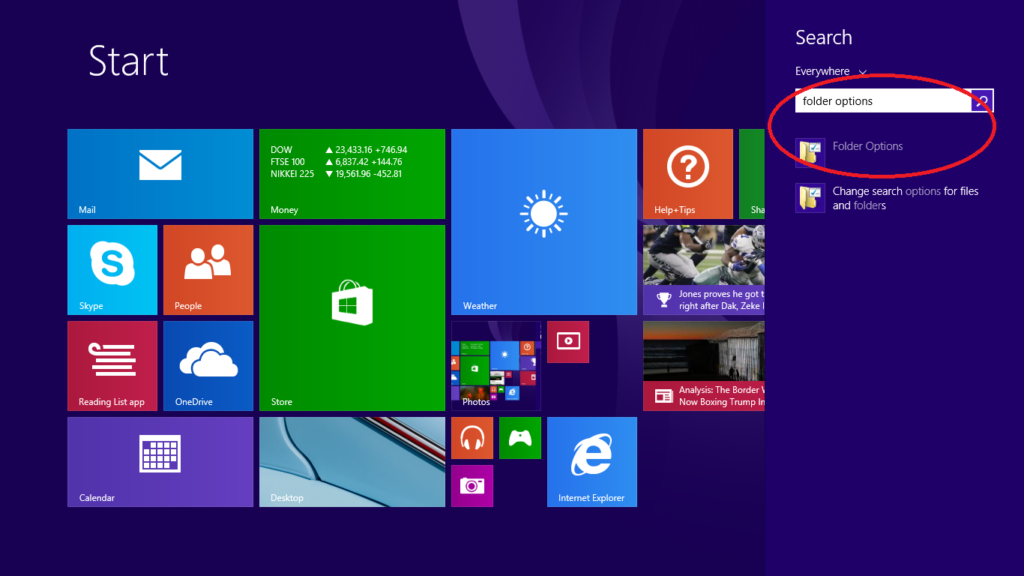1024x576 pixels.
Task: Open the Sports news tile about Jones
Action: coord(704,270)
